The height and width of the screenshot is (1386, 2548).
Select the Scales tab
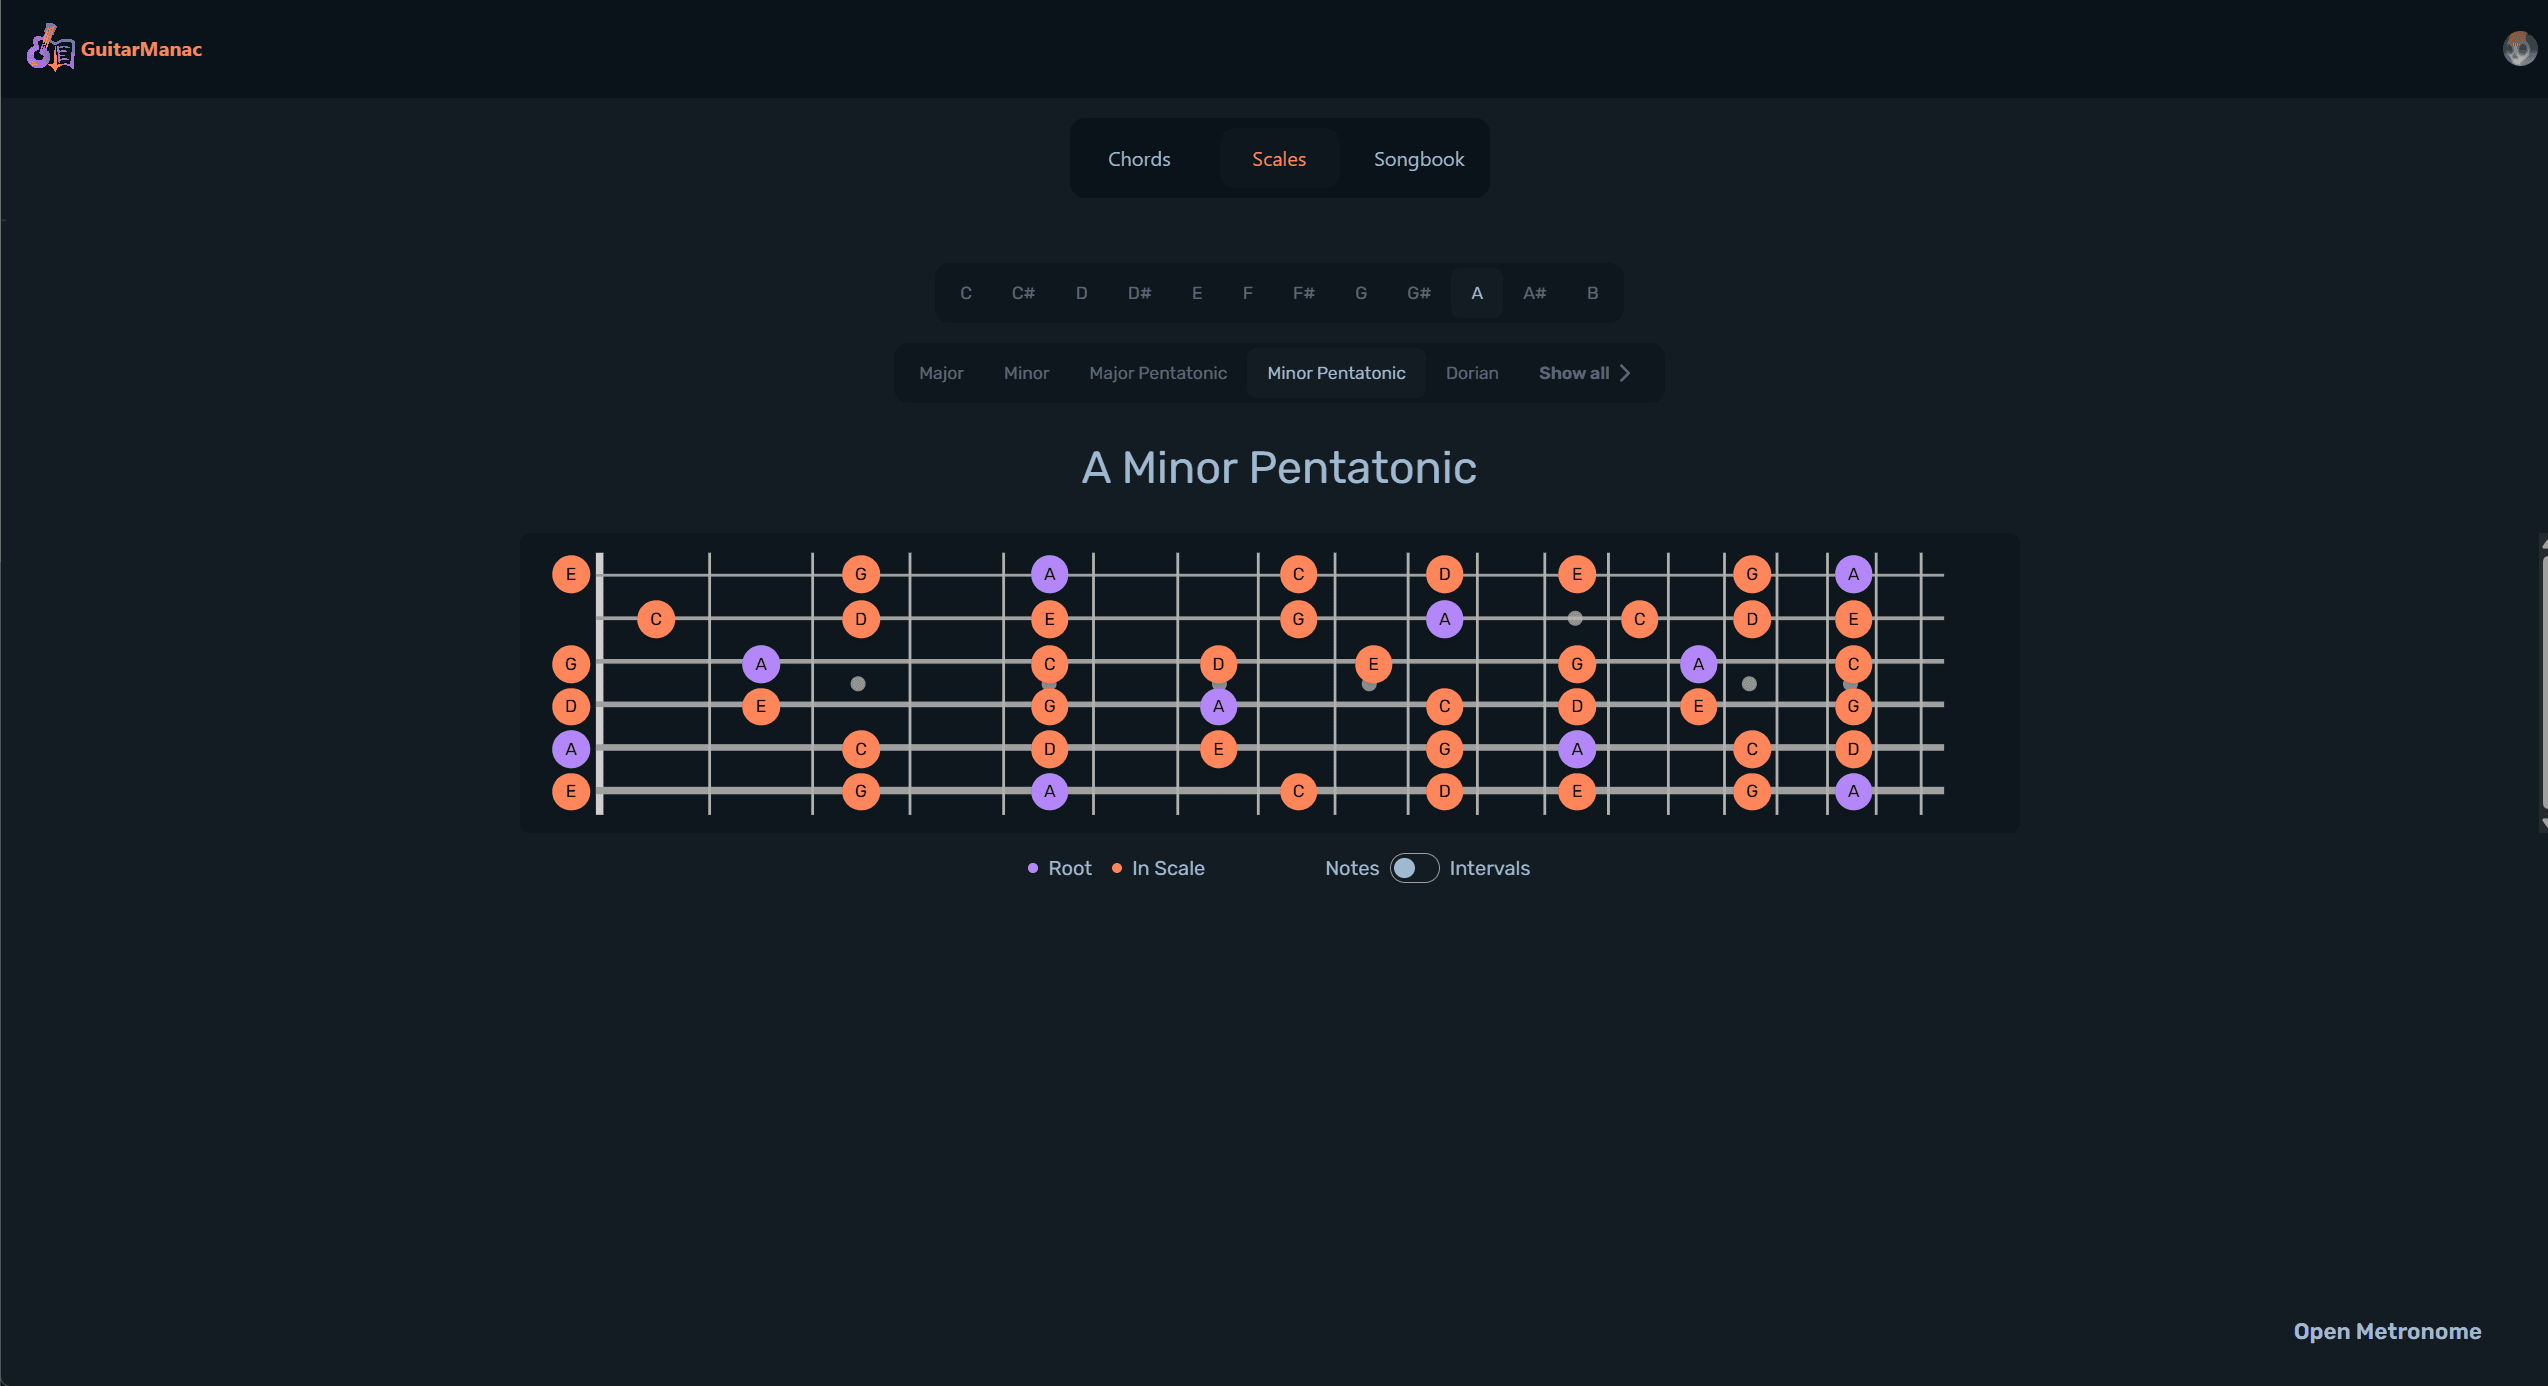pyautogui.click(x=1279, y=159)
